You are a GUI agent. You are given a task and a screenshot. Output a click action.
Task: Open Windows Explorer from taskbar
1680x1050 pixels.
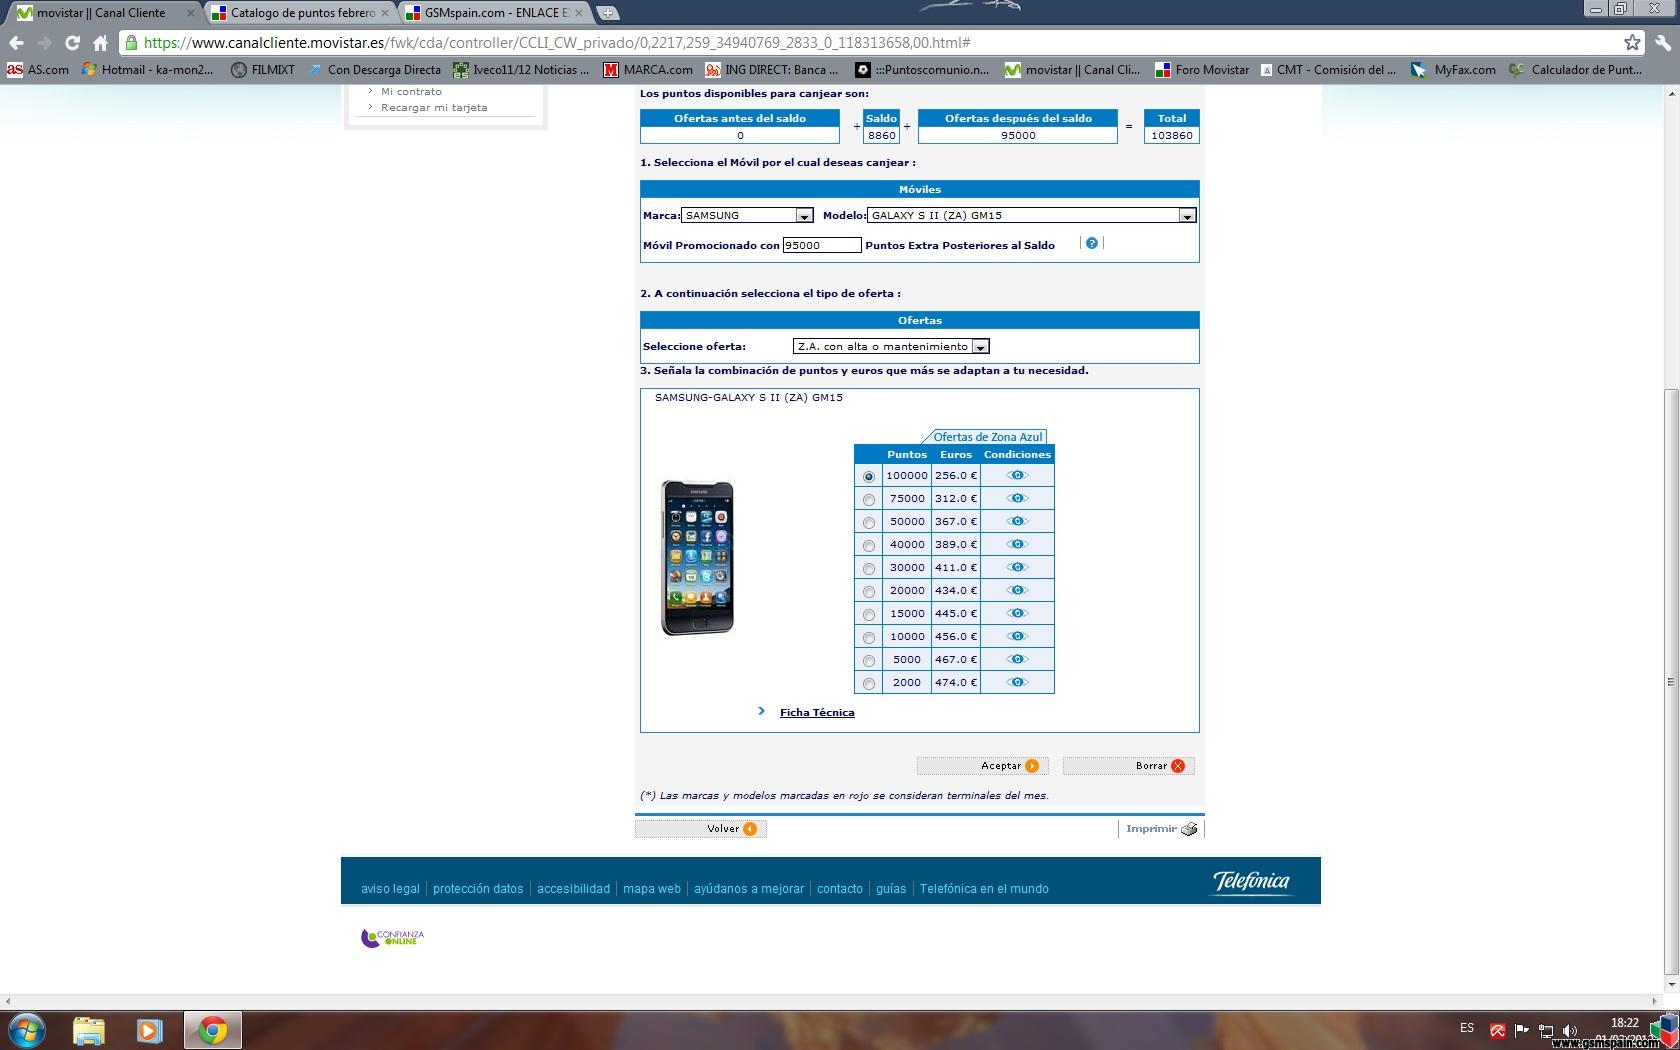pyautogui.click(x=88, y=1030)
